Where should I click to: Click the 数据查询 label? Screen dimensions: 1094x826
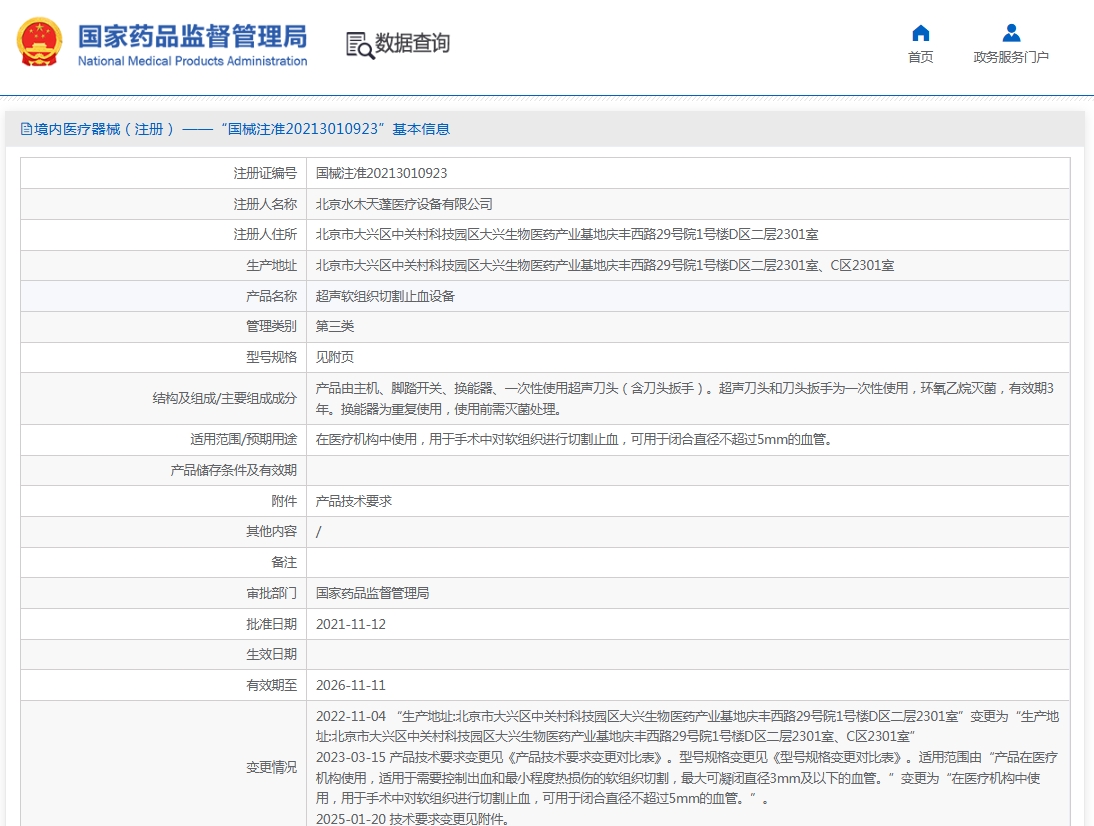412,43
